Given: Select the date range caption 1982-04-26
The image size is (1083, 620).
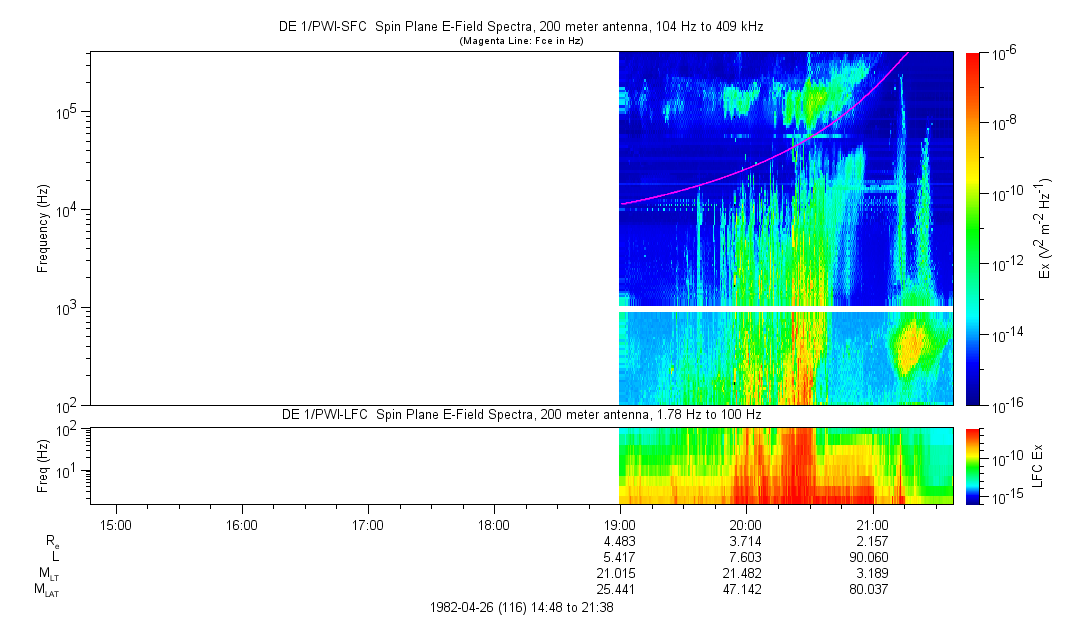Looking at the screenshot, I should 520,607.
